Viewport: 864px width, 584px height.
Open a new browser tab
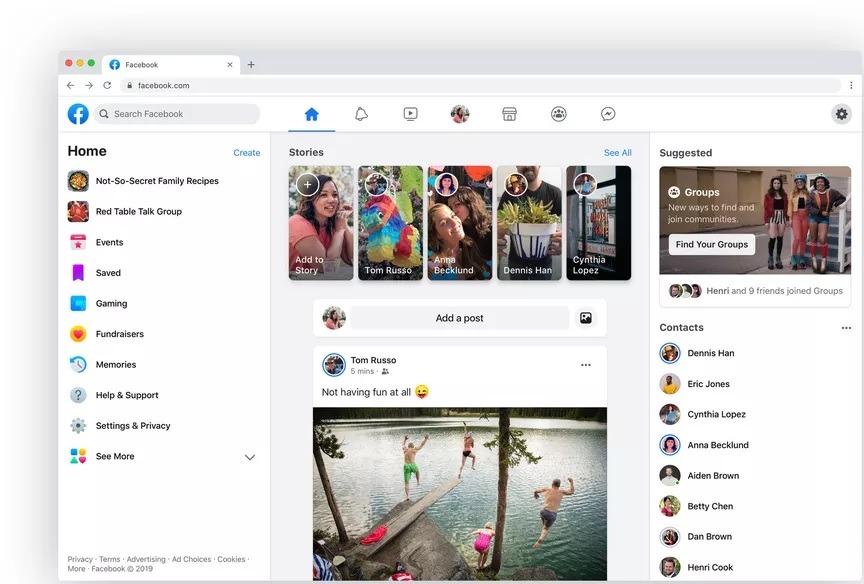point(251,64)
